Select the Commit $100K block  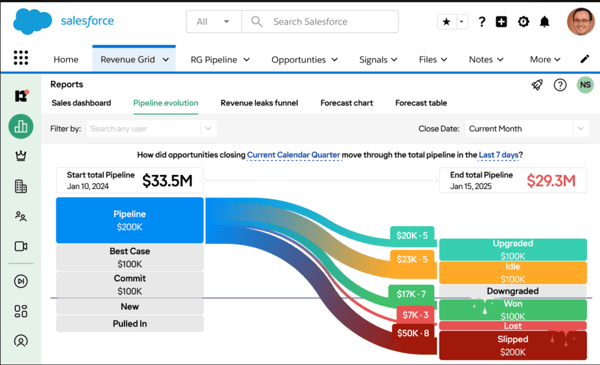(130, 285)
